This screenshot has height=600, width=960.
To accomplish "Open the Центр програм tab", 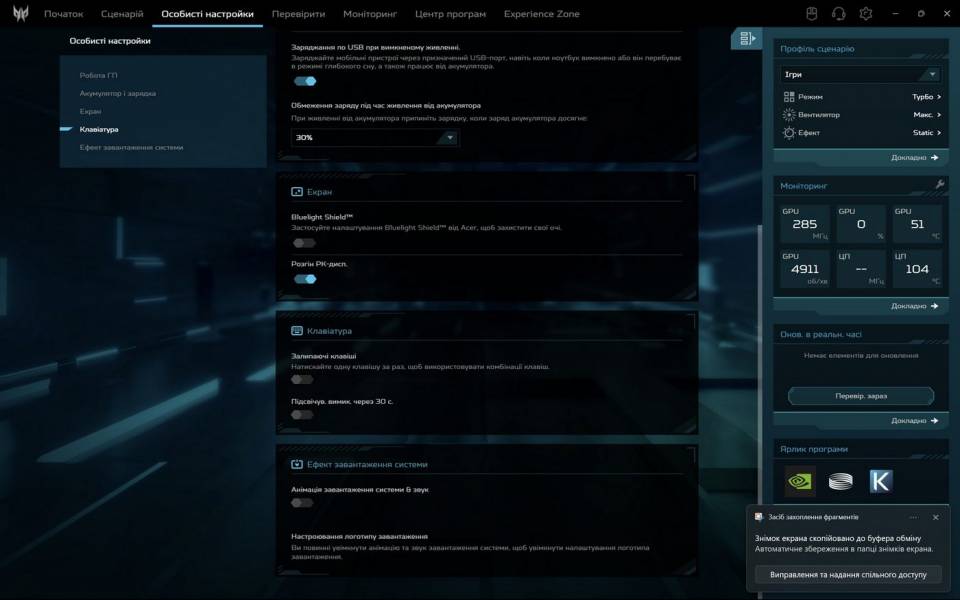I will 450,14.
